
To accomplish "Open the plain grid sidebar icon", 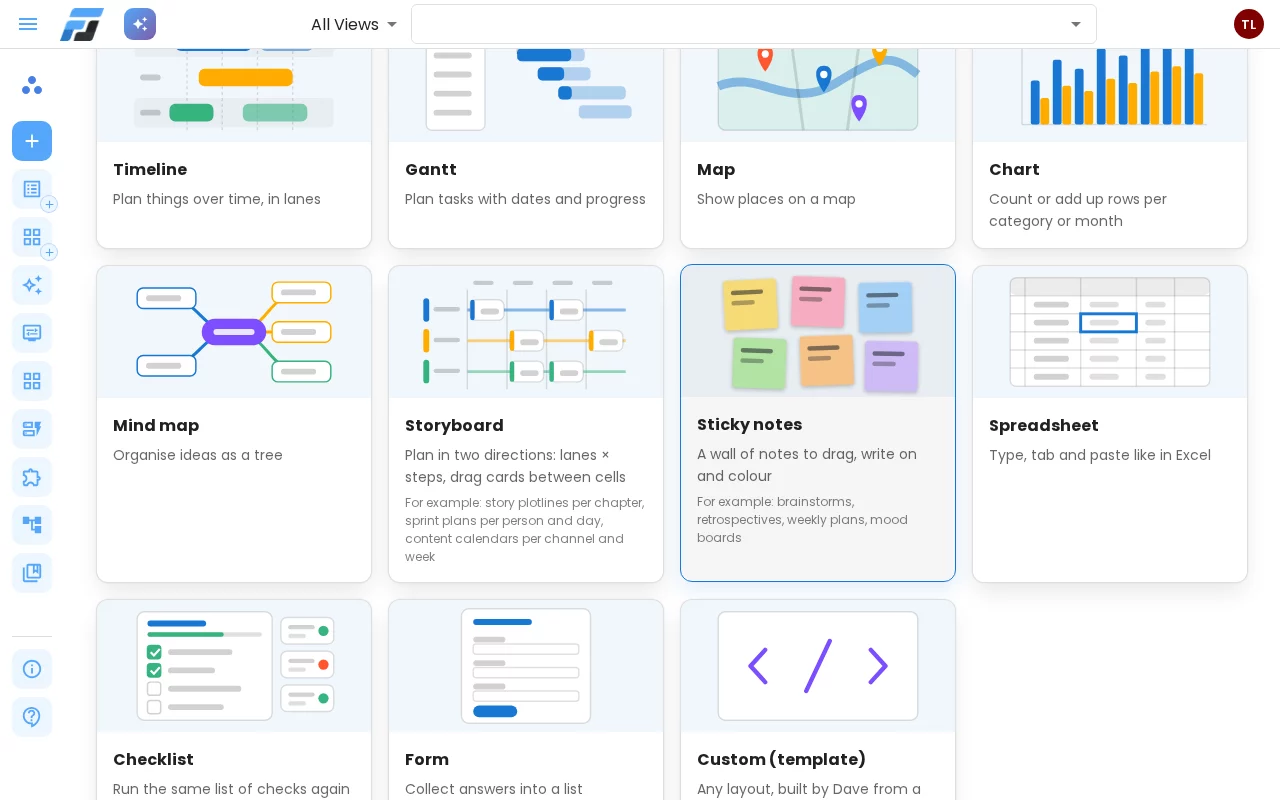I will [32, 381].
